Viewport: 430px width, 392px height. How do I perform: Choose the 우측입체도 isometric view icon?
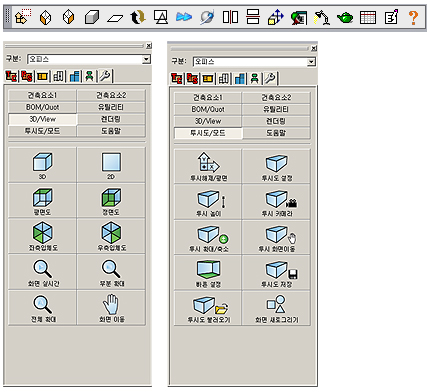point(111,237)
